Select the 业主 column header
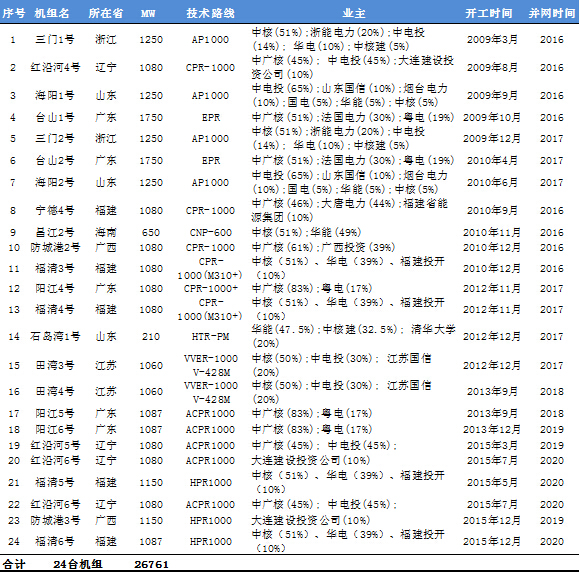Screen dimensions: 580x573 (x=354, y=13)
